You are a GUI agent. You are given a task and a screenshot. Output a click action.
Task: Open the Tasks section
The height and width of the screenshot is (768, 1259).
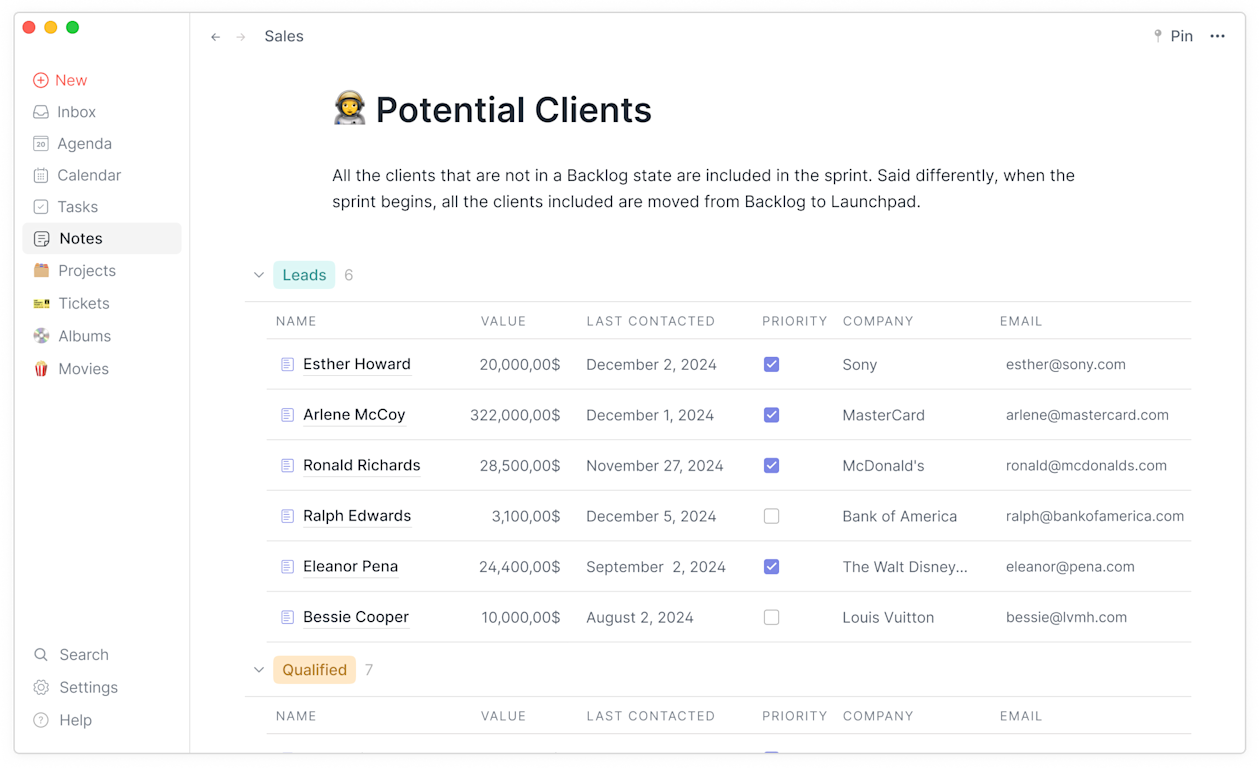click(x=75, y=206)
